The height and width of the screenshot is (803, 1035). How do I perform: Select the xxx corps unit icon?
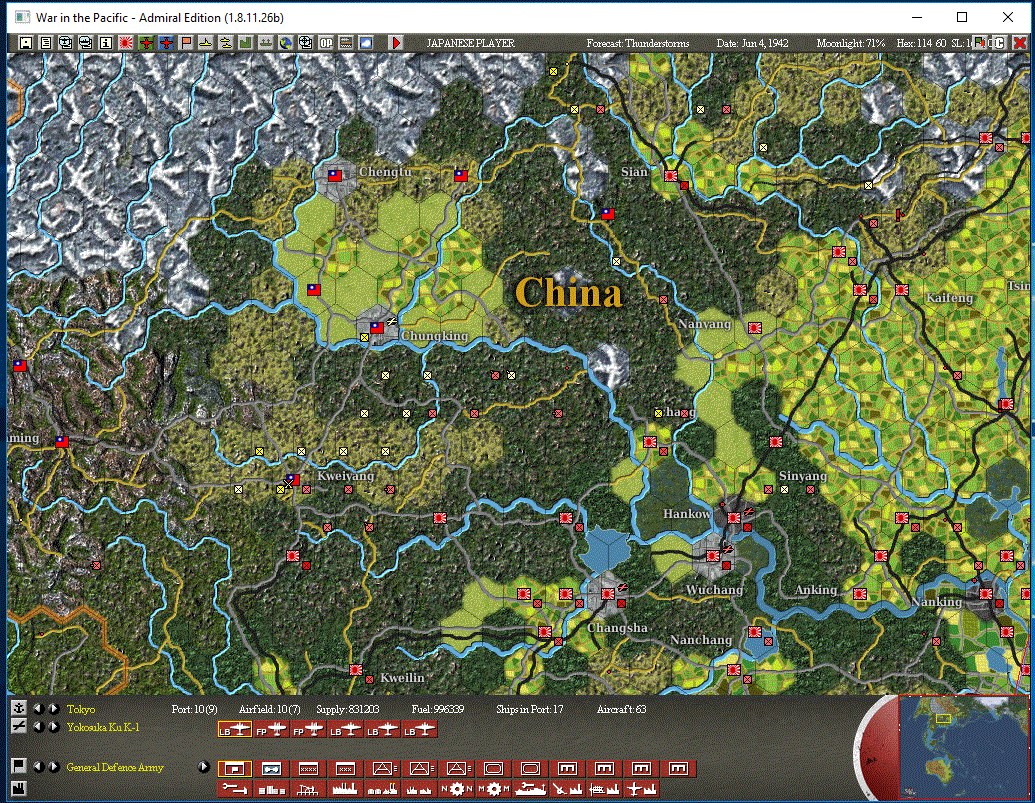345,769
